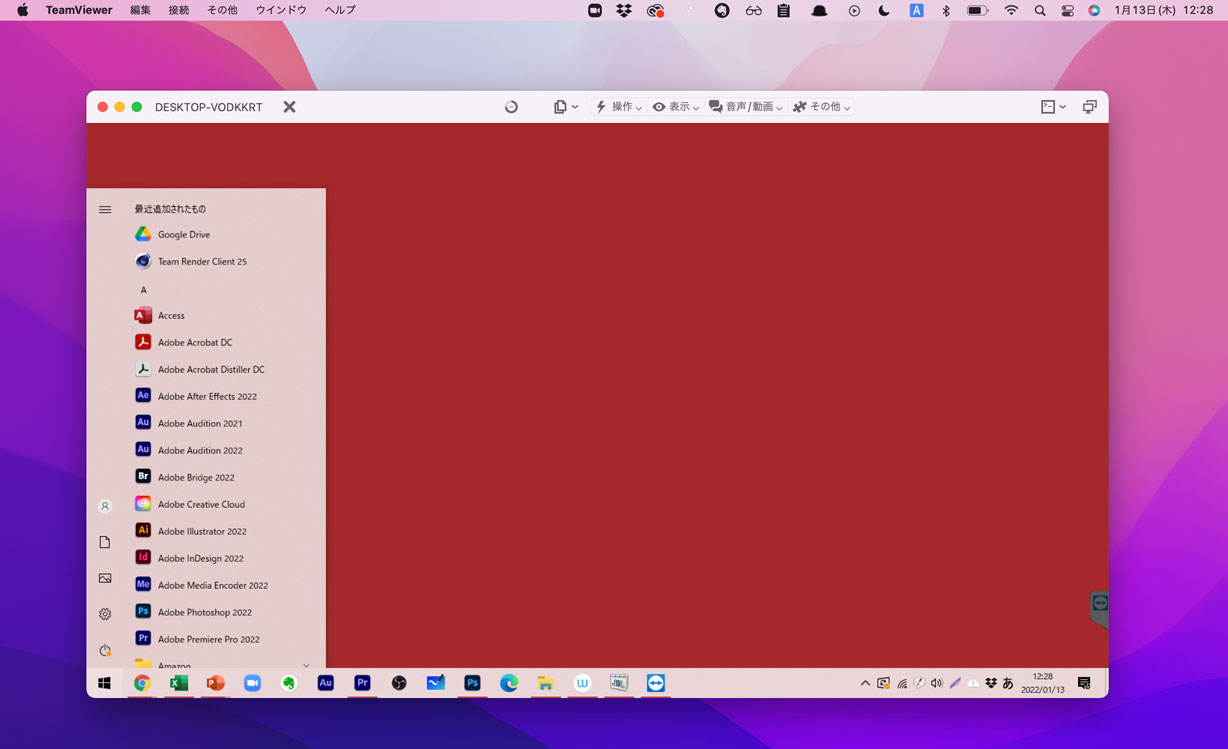The width and height of the screenshot is (1228, 749).
Task: Click the TeamViewer icon in Windows taskbar
Action: [655, 683]
